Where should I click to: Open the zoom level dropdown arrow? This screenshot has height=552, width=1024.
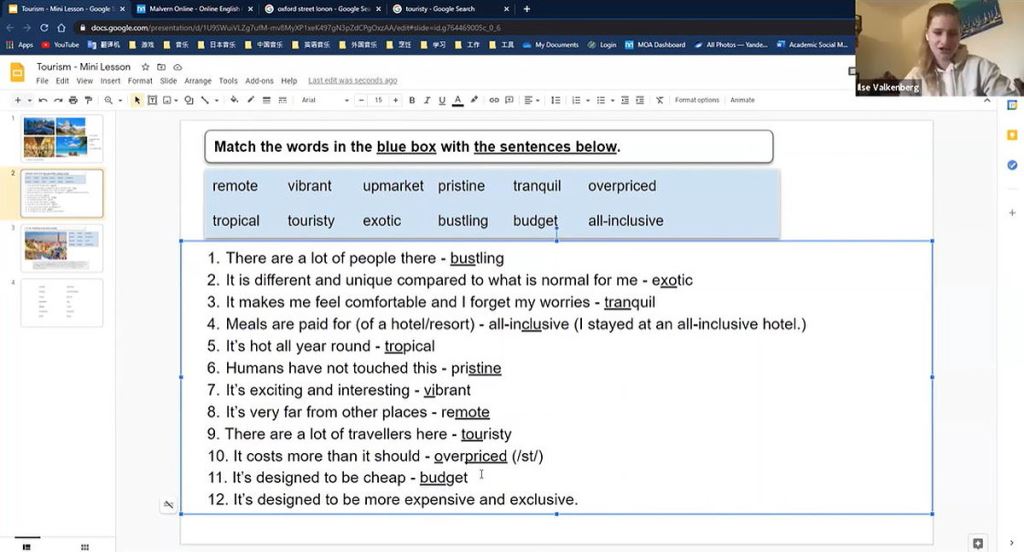[120, 101]
